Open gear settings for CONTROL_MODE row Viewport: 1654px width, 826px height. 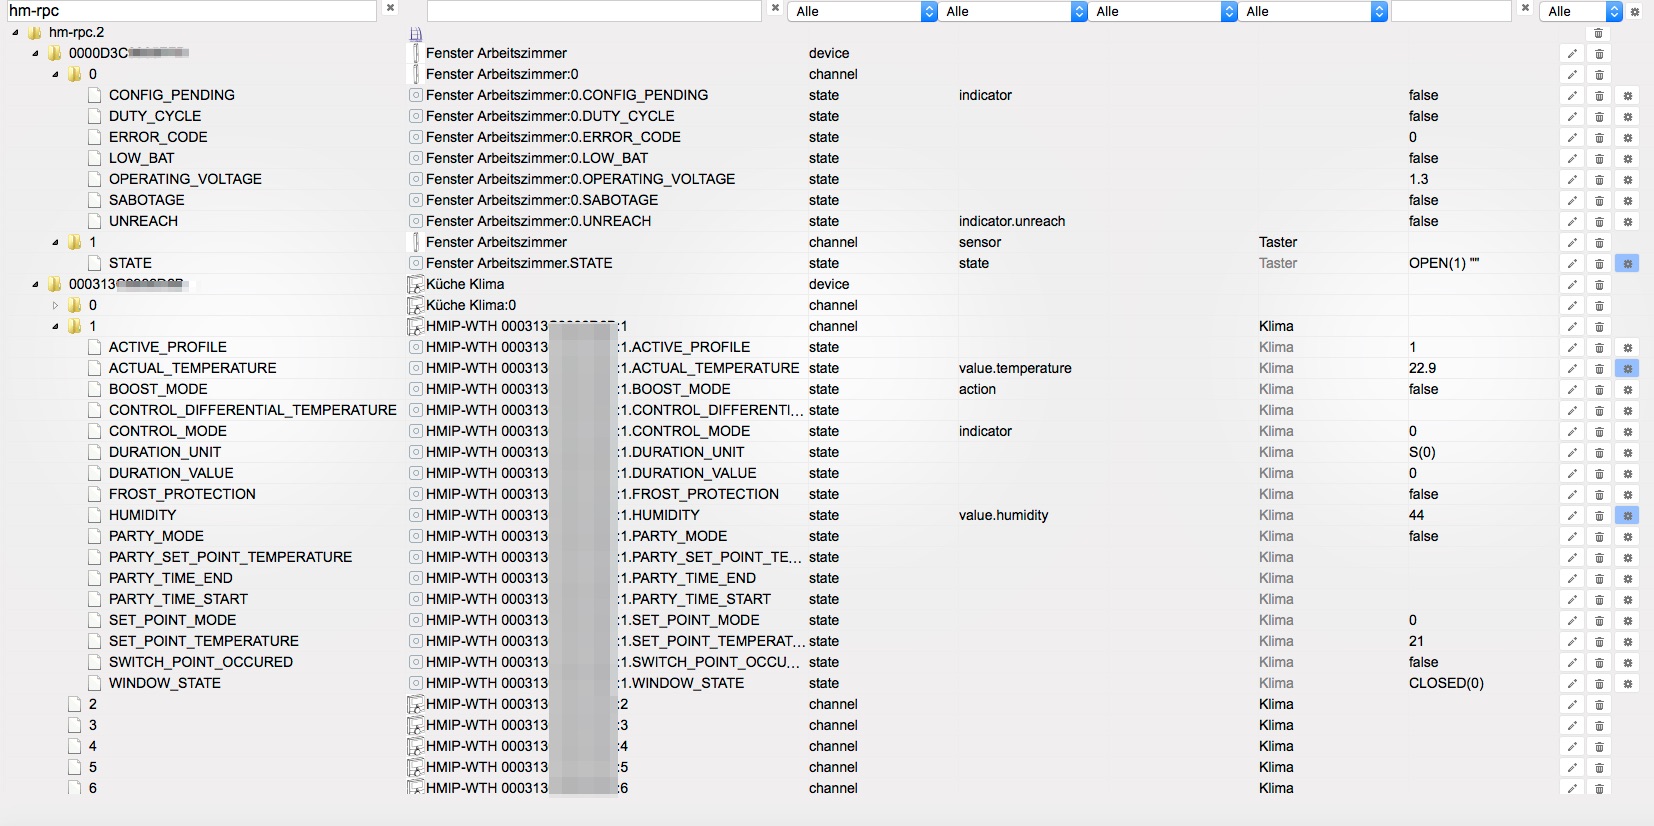coord(1627,432)
